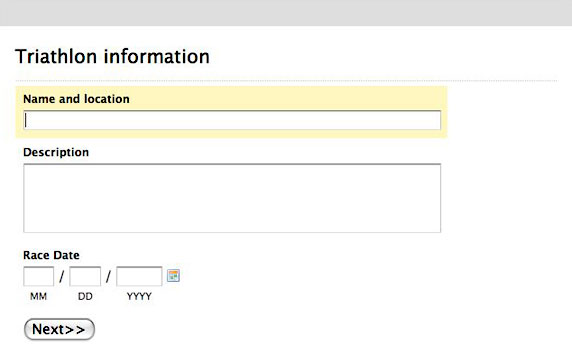This screenshot has width=572, height=364.
Task: Click inside the Description text area
Action: [232, 198]
